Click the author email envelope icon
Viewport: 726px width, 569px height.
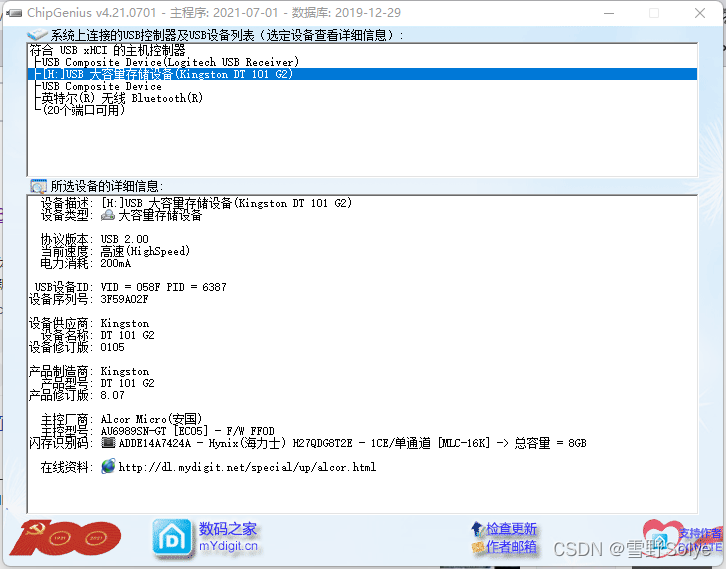point(477,547)
